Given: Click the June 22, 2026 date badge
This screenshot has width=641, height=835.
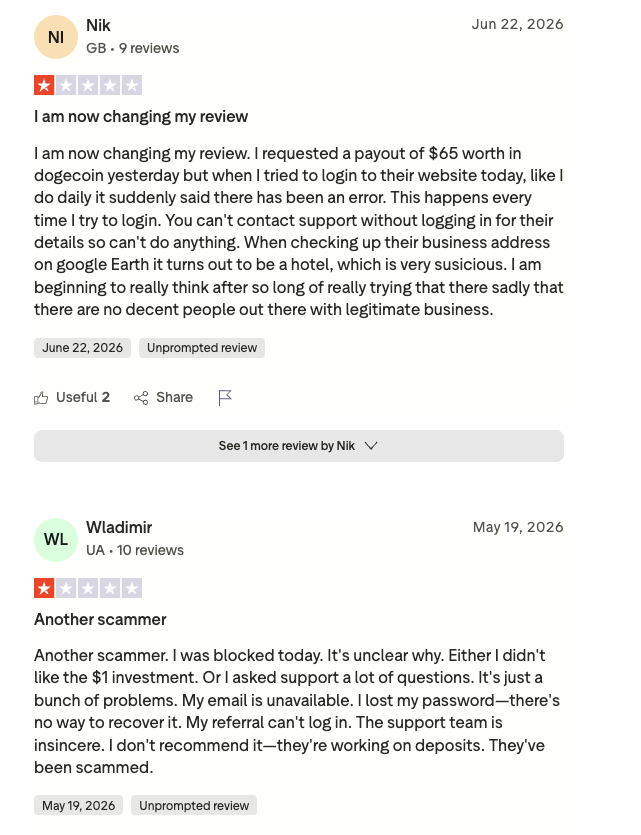Looking at the screenshot, I should coord(83,348).
